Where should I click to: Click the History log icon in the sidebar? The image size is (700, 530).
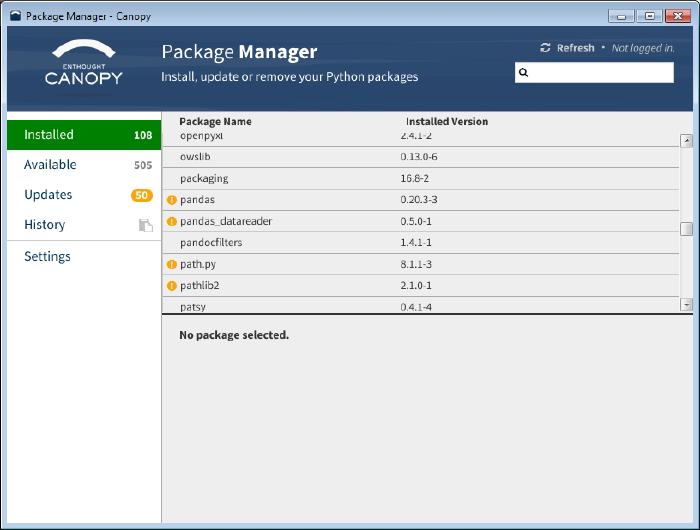pos(146,225)
